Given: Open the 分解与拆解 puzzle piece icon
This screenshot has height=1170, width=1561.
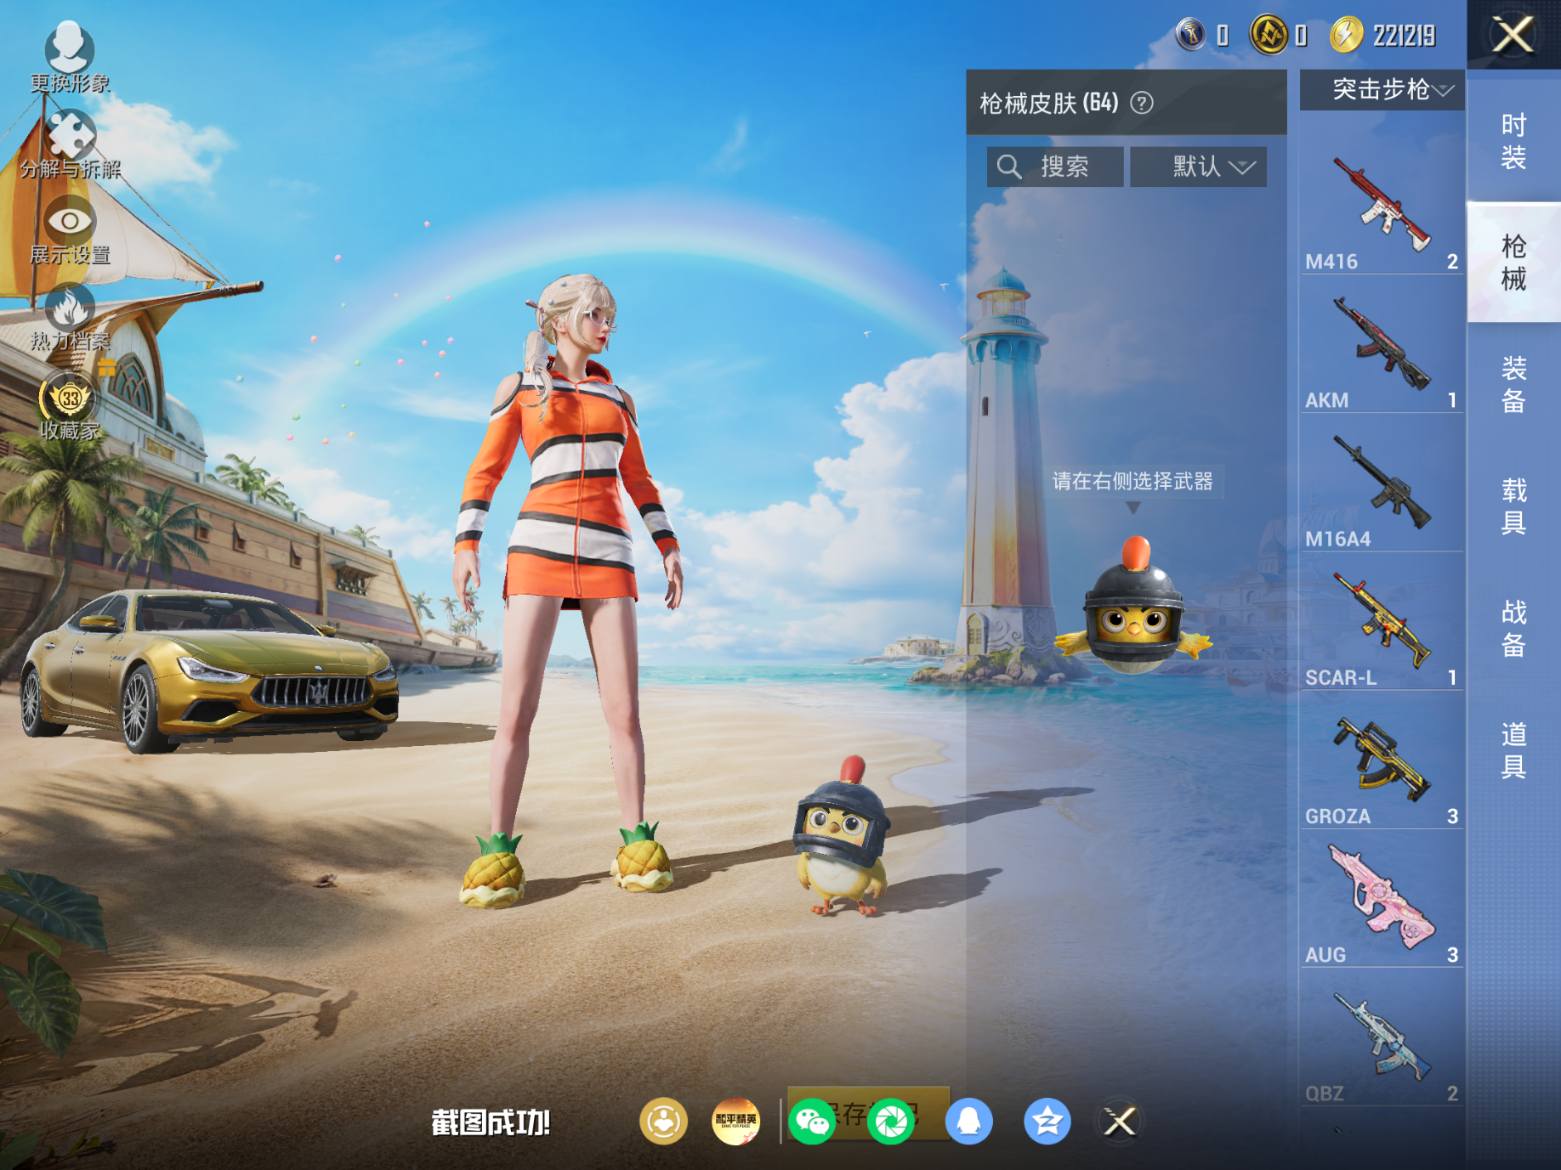Looking at the screenshot, I should click(70, 143).
